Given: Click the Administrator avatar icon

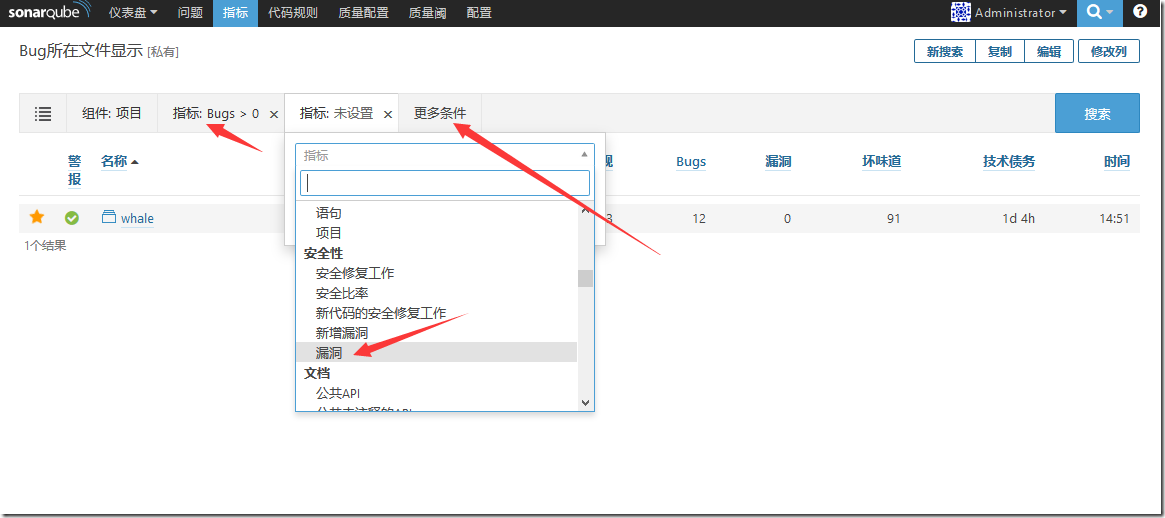Looking at the screenshot, I should tap(961, 12).
